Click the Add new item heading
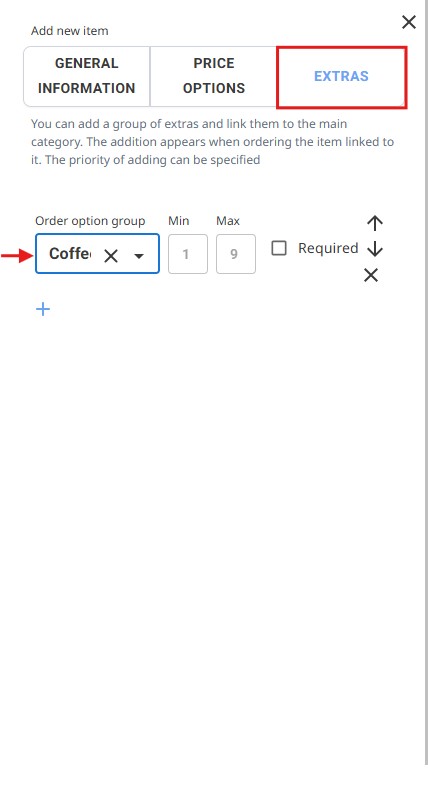This screenshot has width=428, height=805. pyautogui.click(x=70, y=31)
